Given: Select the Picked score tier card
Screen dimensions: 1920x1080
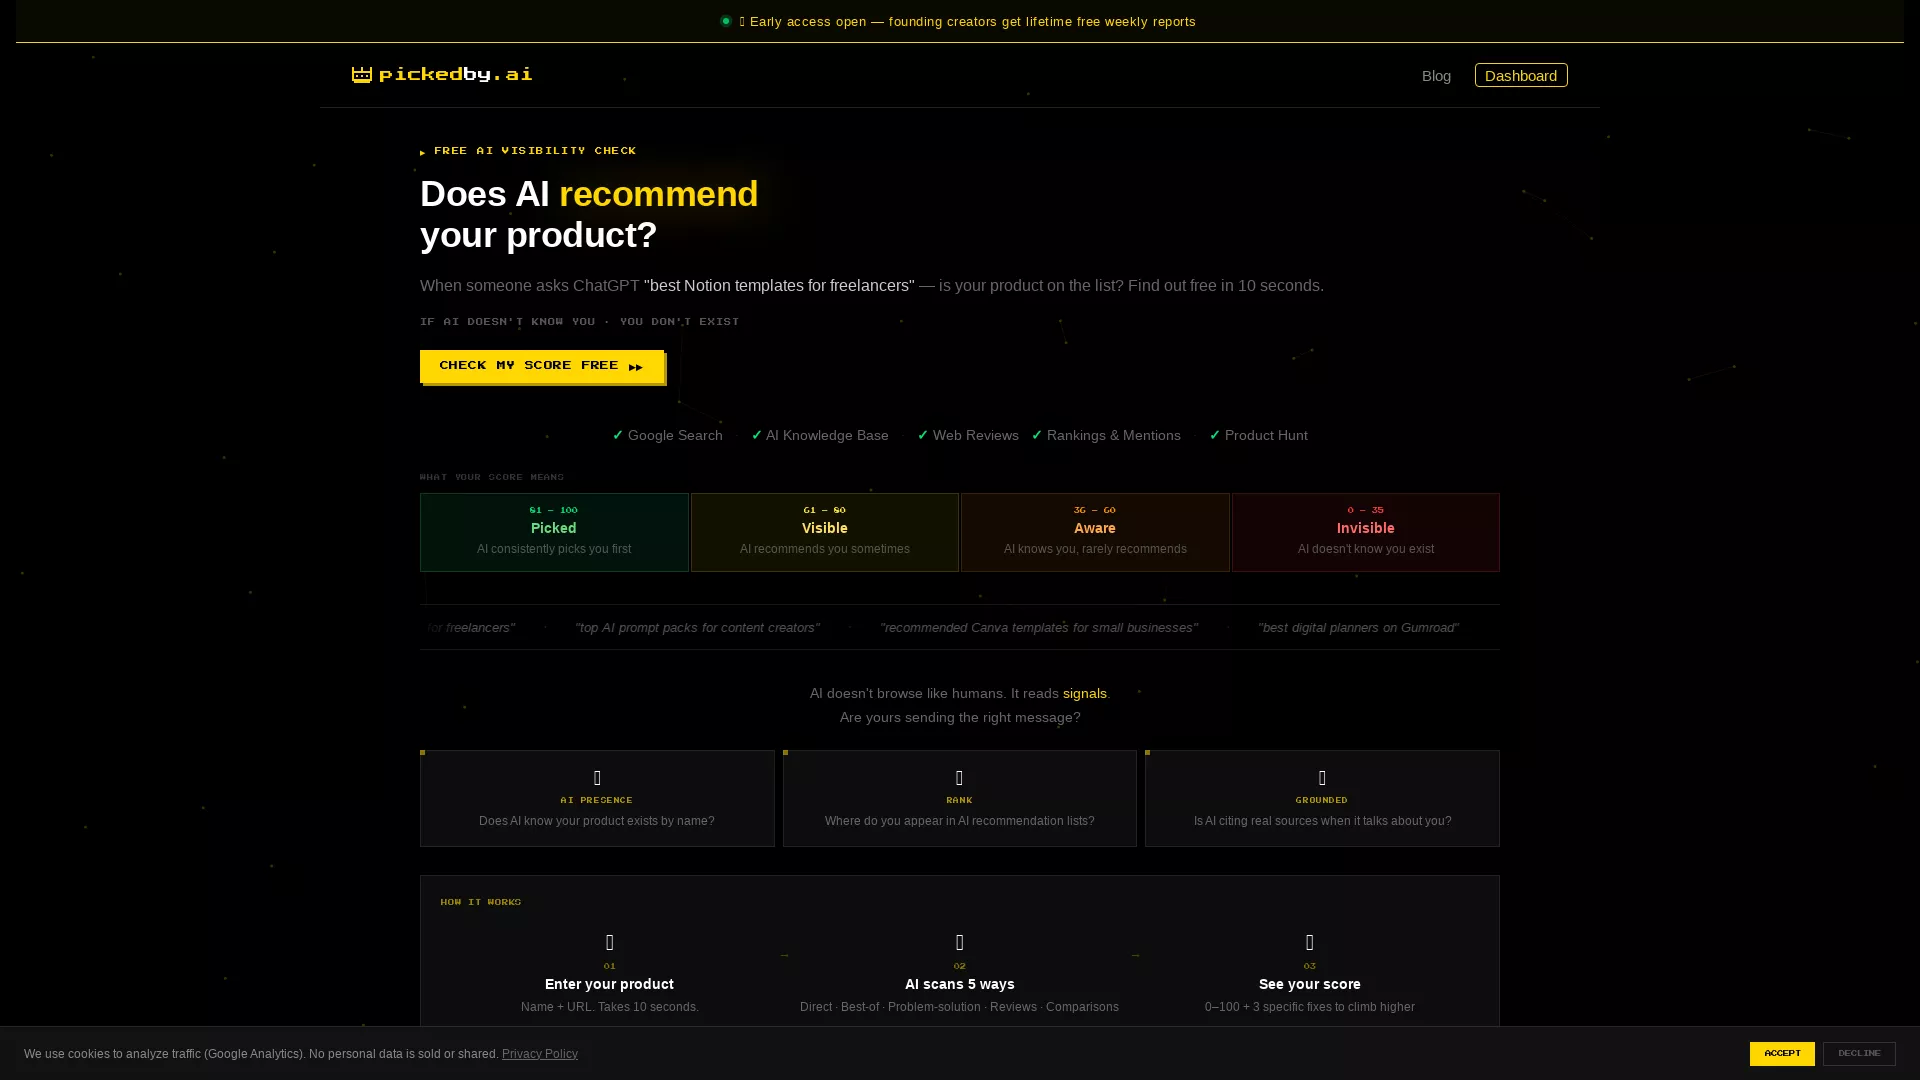Looking at the screenshot, I should (x=554, y=531).
